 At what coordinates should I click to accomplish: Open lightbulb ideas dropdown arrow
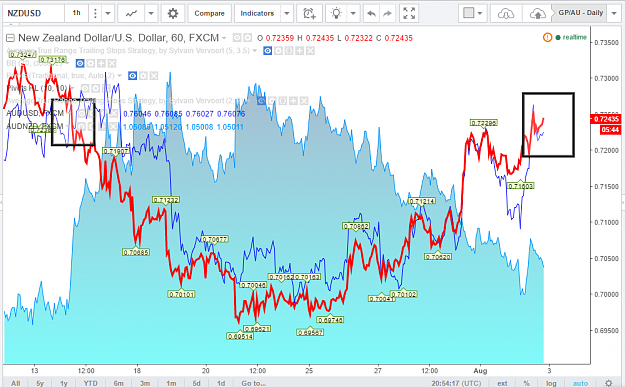pyautogui.click(x=353, y=14)
